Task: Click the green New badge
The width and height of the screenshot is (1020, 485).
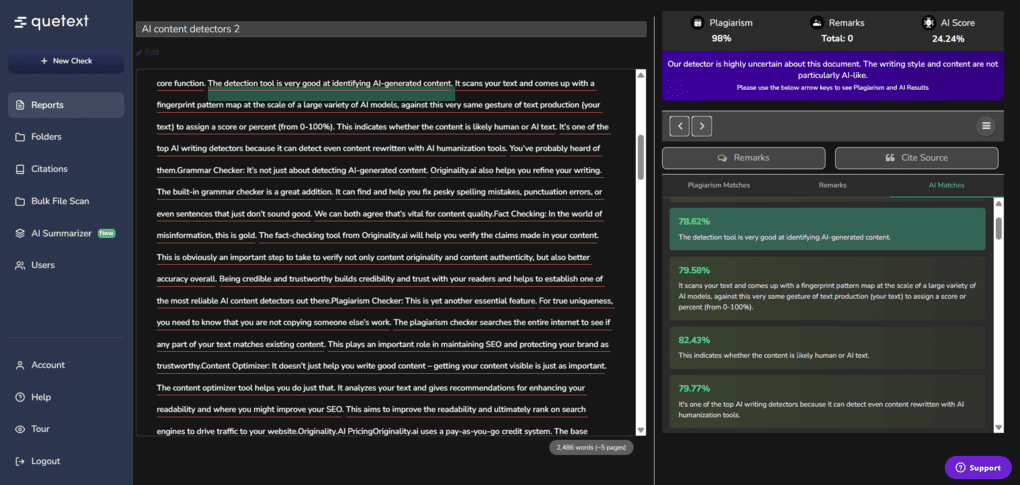Action: (x=107, y=233)
